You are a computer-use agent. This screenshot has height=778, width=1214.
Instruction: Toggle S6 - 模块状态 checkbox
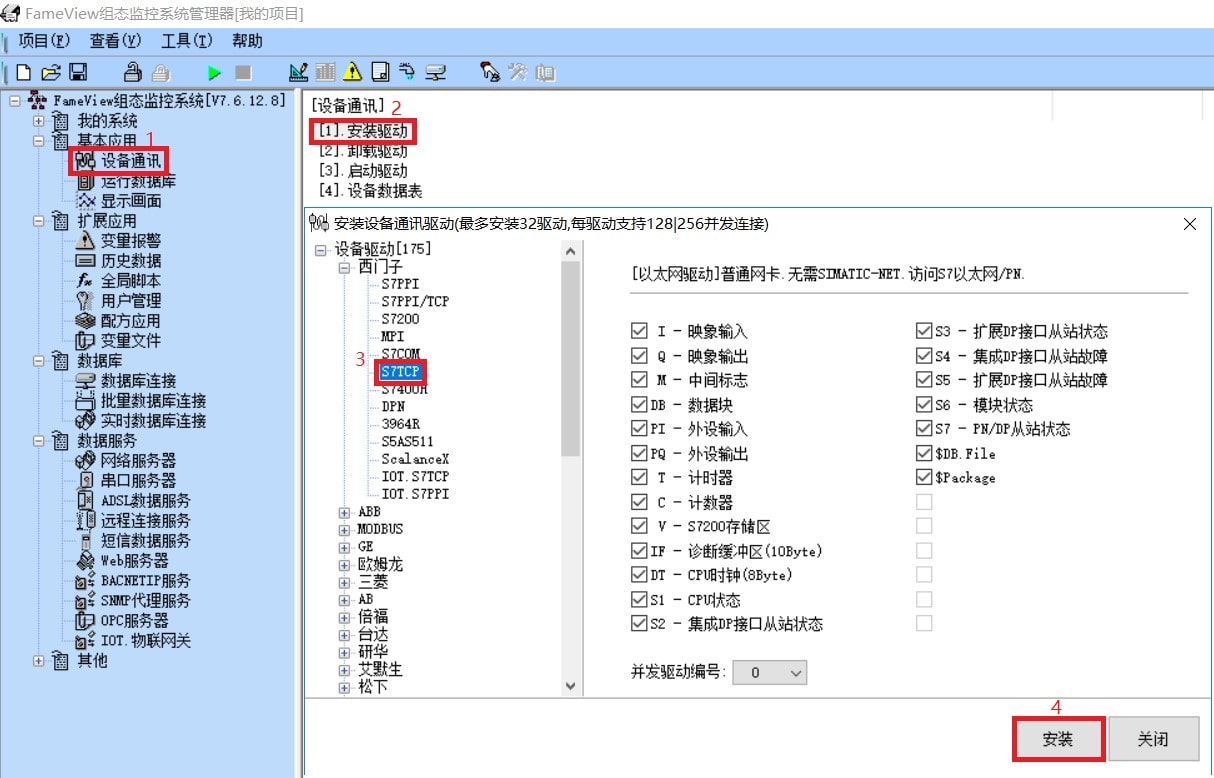pyautogui.click(x=924, y=405)
